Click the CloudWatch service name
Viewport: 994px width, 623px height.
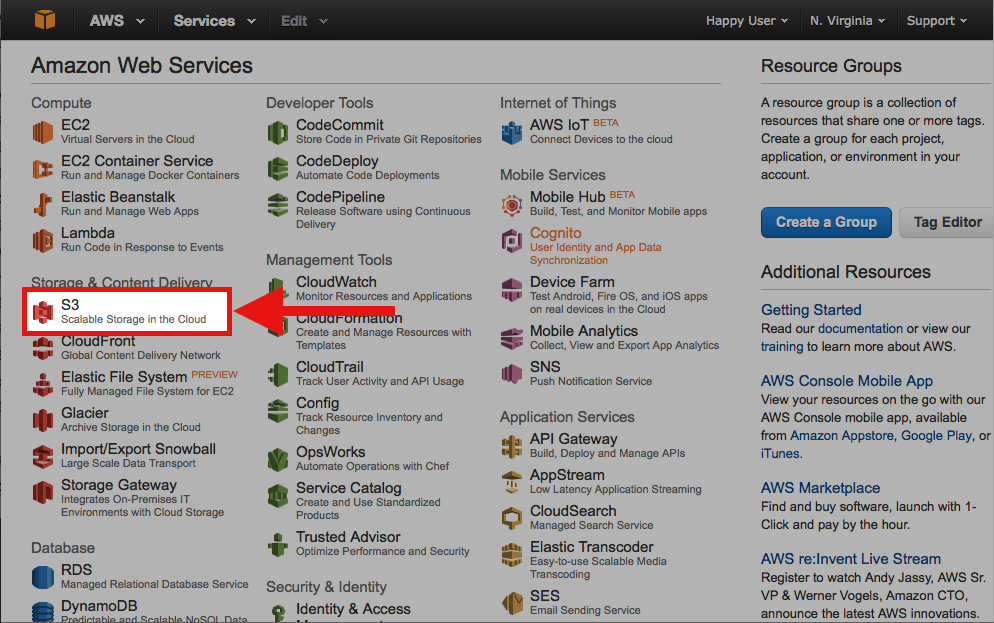click(x=336, y=282)
